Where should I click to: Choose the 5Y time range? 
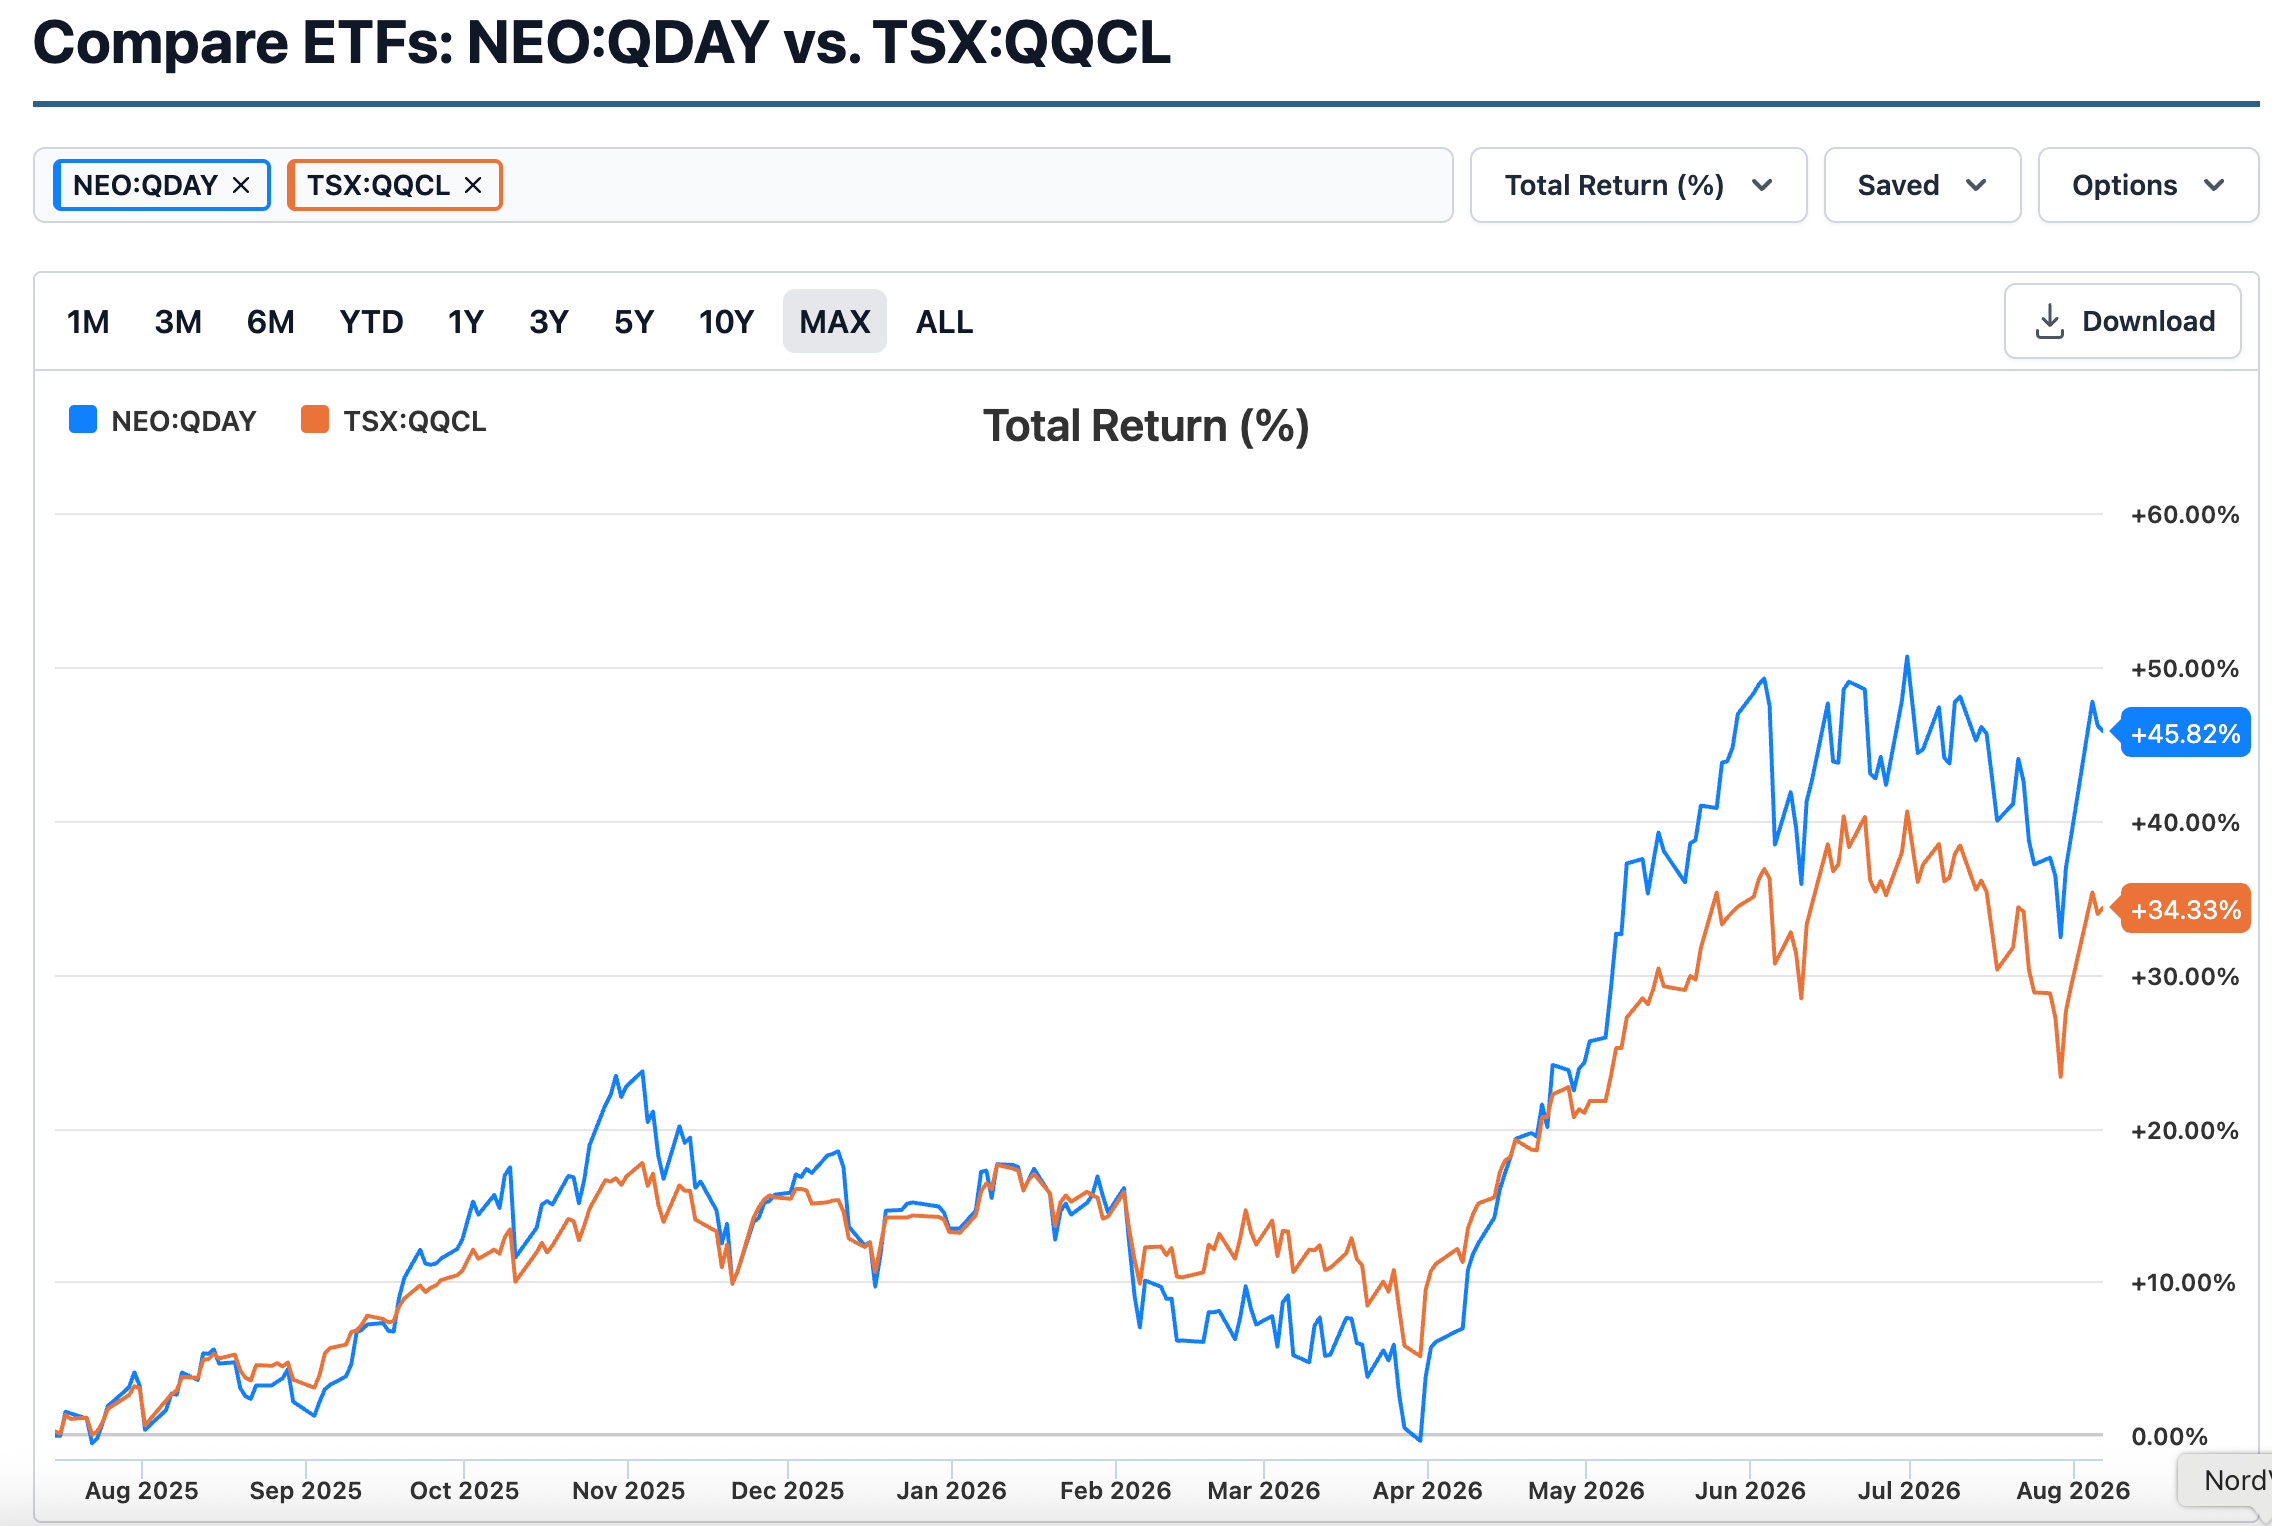click(x=634, y=321)
